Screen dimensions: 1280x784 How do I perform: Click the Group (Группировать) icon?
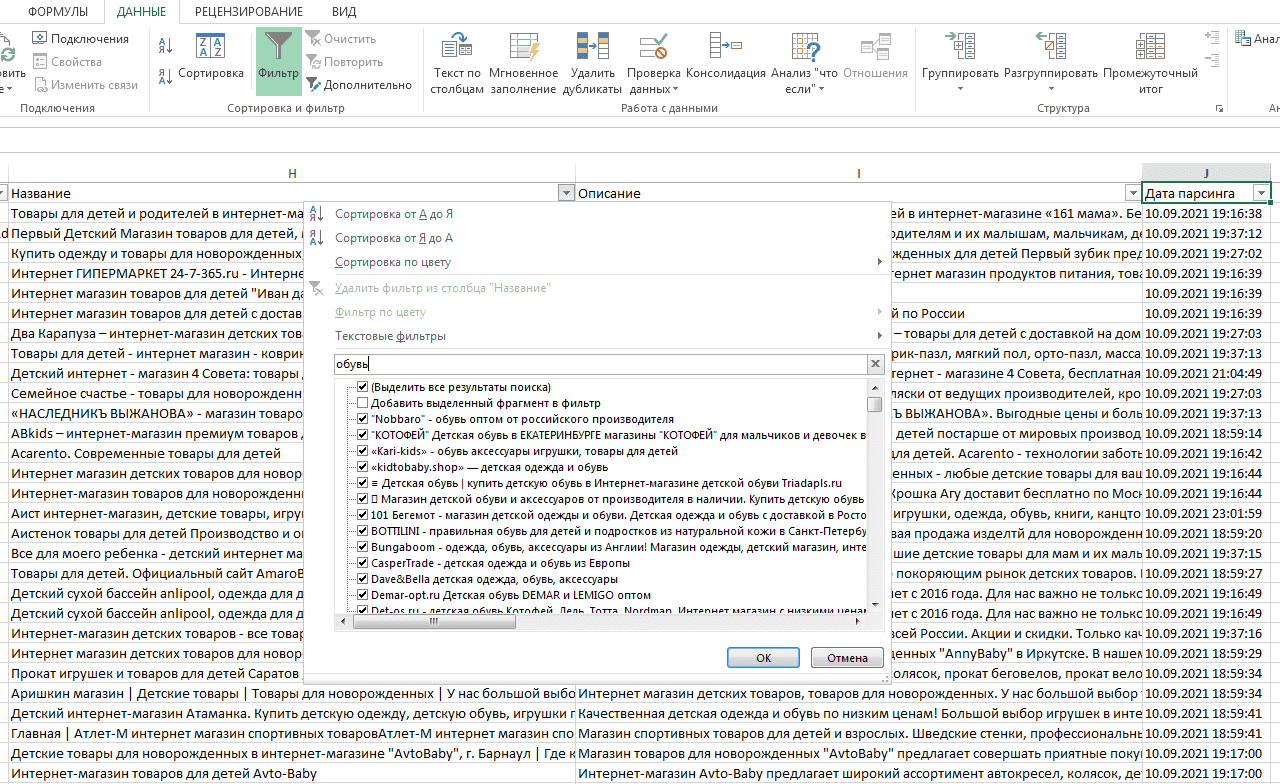pyautogui.click(x=962, y=46)
